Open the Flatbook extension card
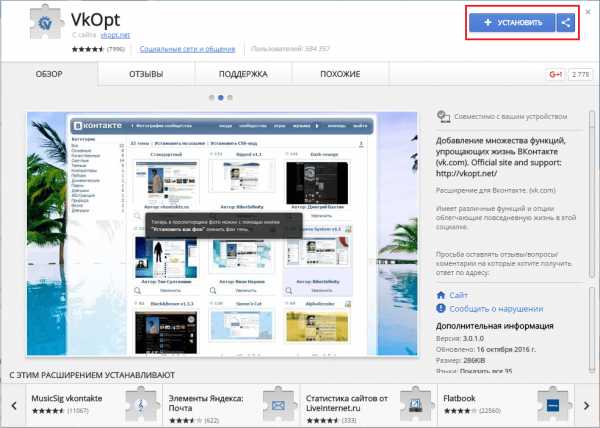The width and height of the screenshot is (600, 428). (x=506, y=405)
